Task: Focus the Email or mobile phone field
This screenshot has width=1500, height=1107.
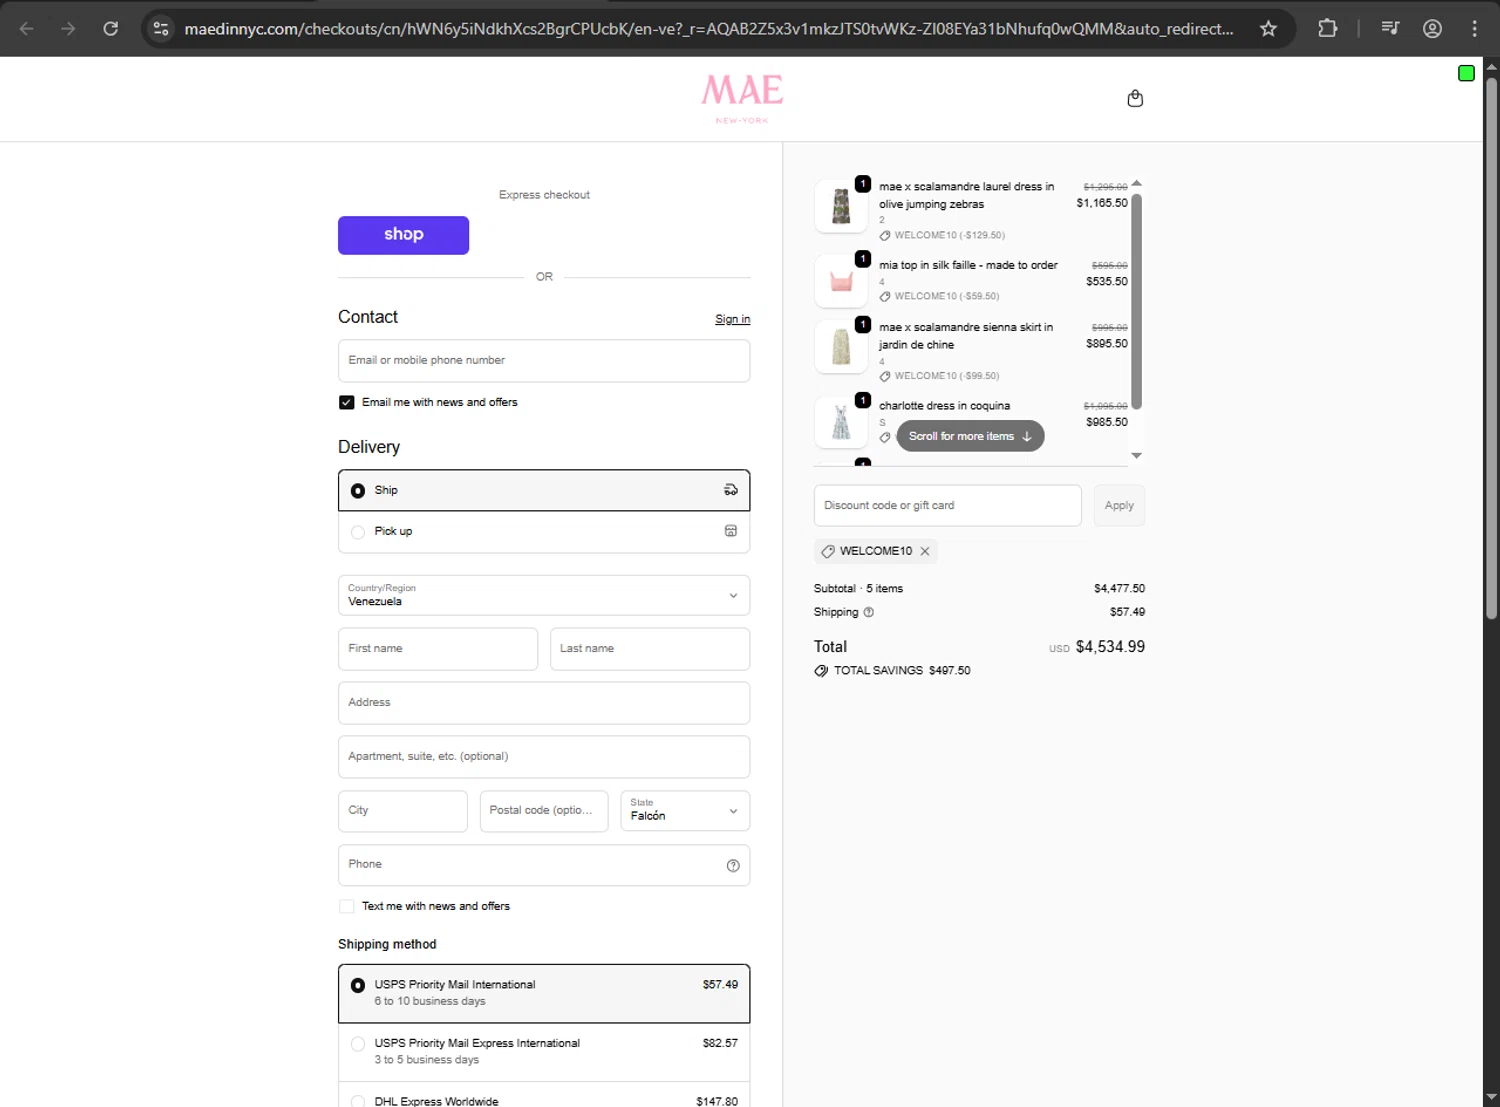Action: (x=544, y=361)
